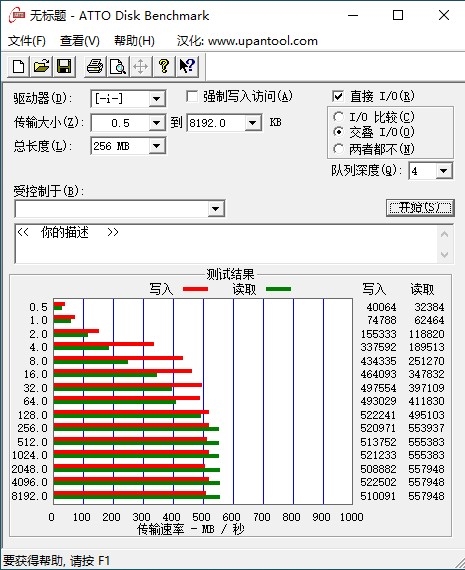Click the context help pointer icon
465x570 pixels.
click(187, 67)
